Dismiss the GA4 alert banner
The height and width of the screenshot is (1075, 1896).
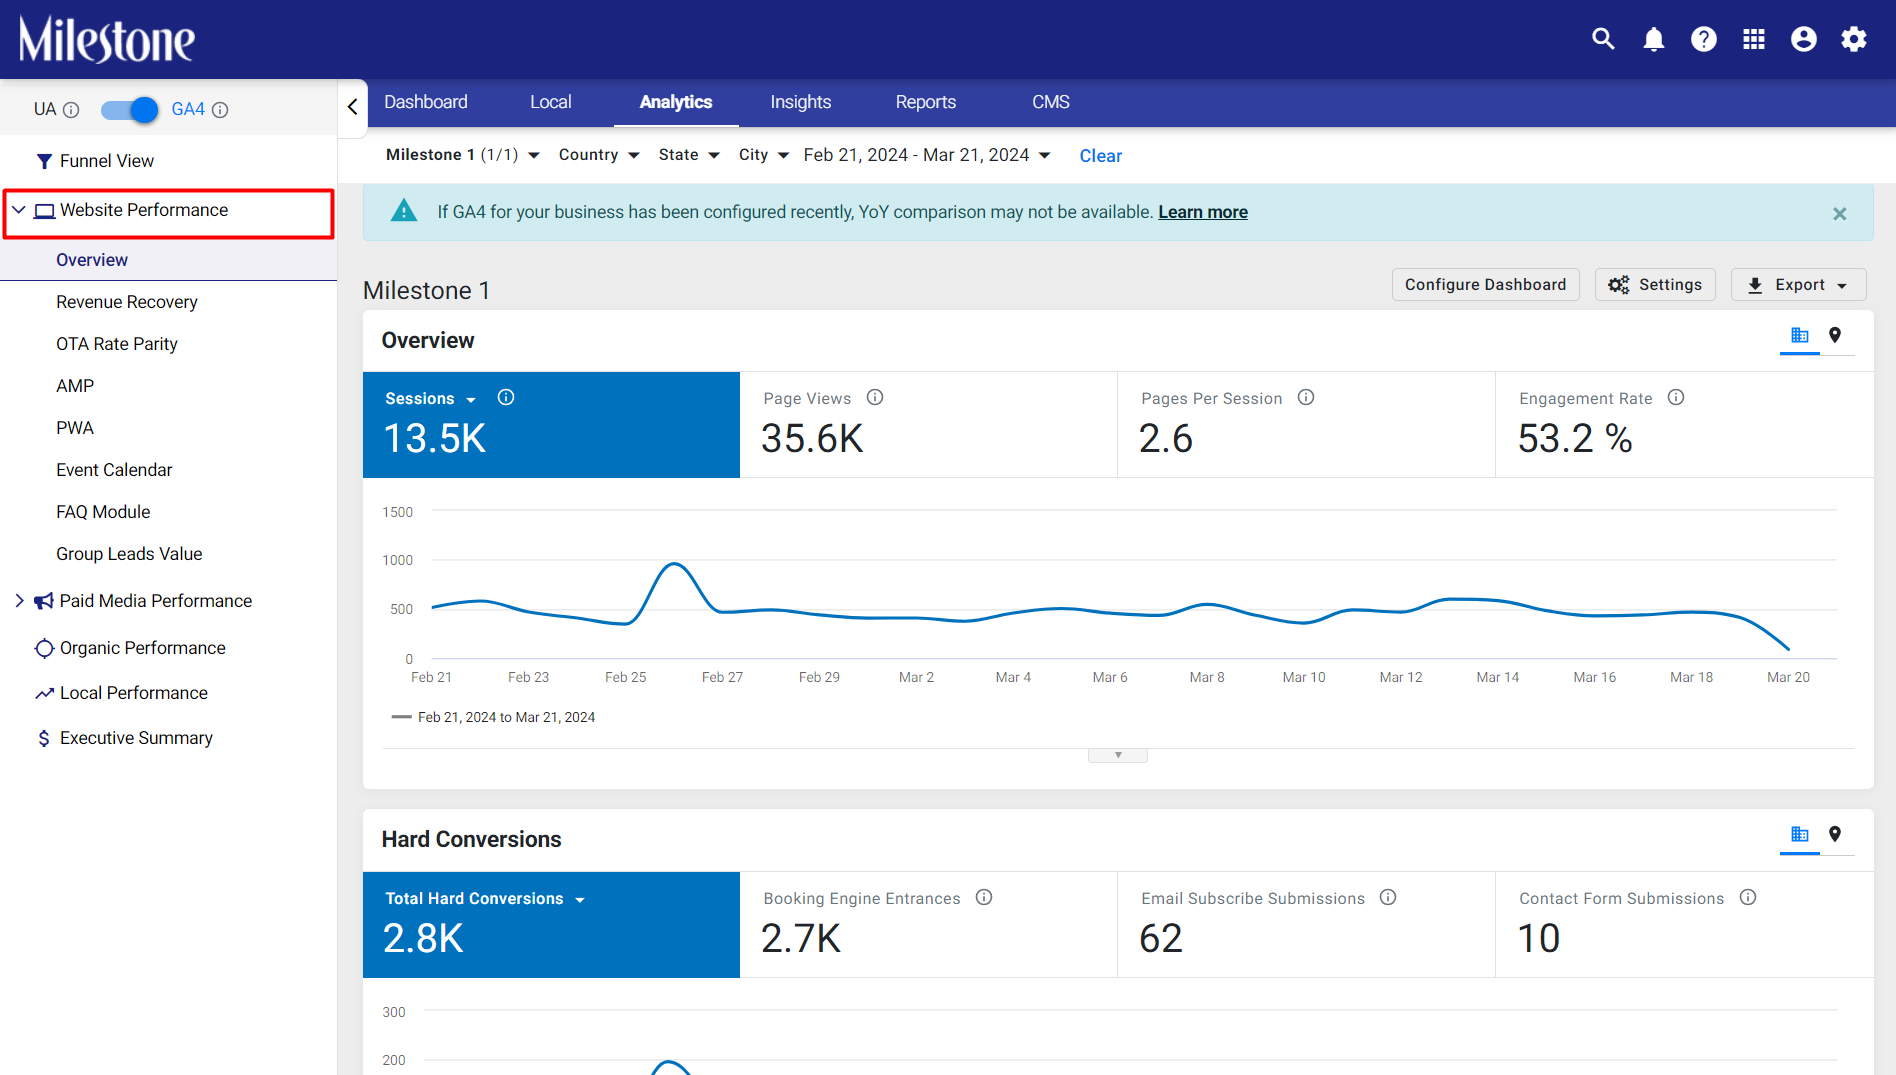(x=1840, y=214)
